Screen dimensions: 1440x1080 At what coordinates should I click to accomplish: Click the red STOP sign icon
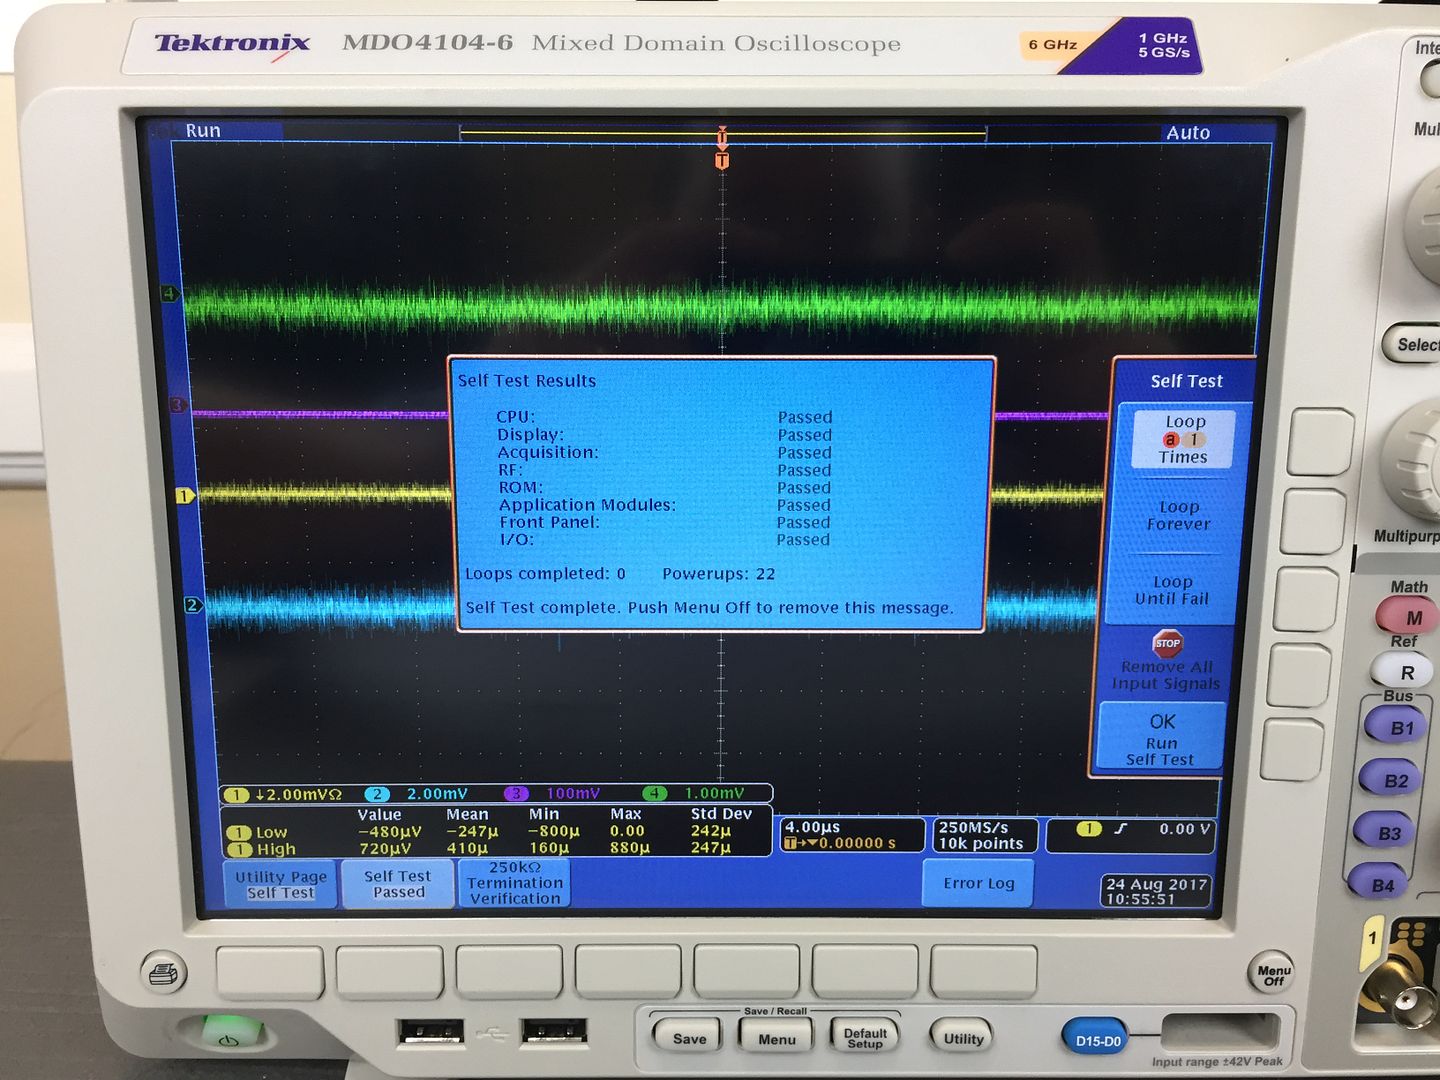tap(1167, 643)
